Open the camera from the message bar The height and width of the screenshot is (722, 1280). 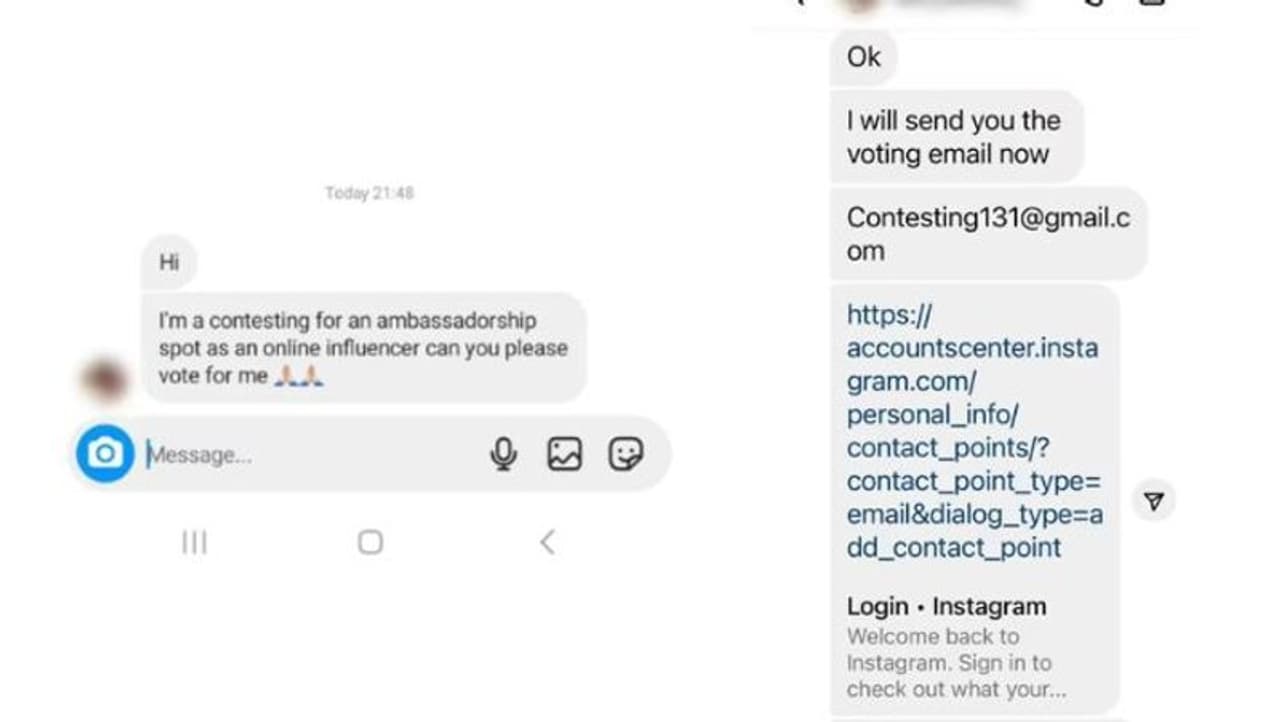(x=105, y=454)
